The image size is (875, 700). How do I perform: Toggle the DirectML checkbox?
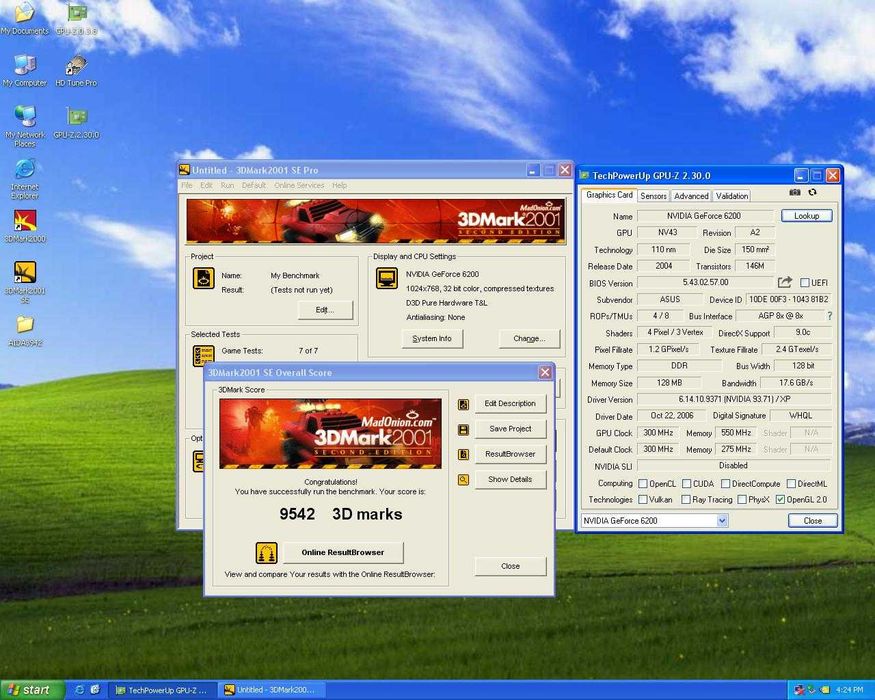791,483
